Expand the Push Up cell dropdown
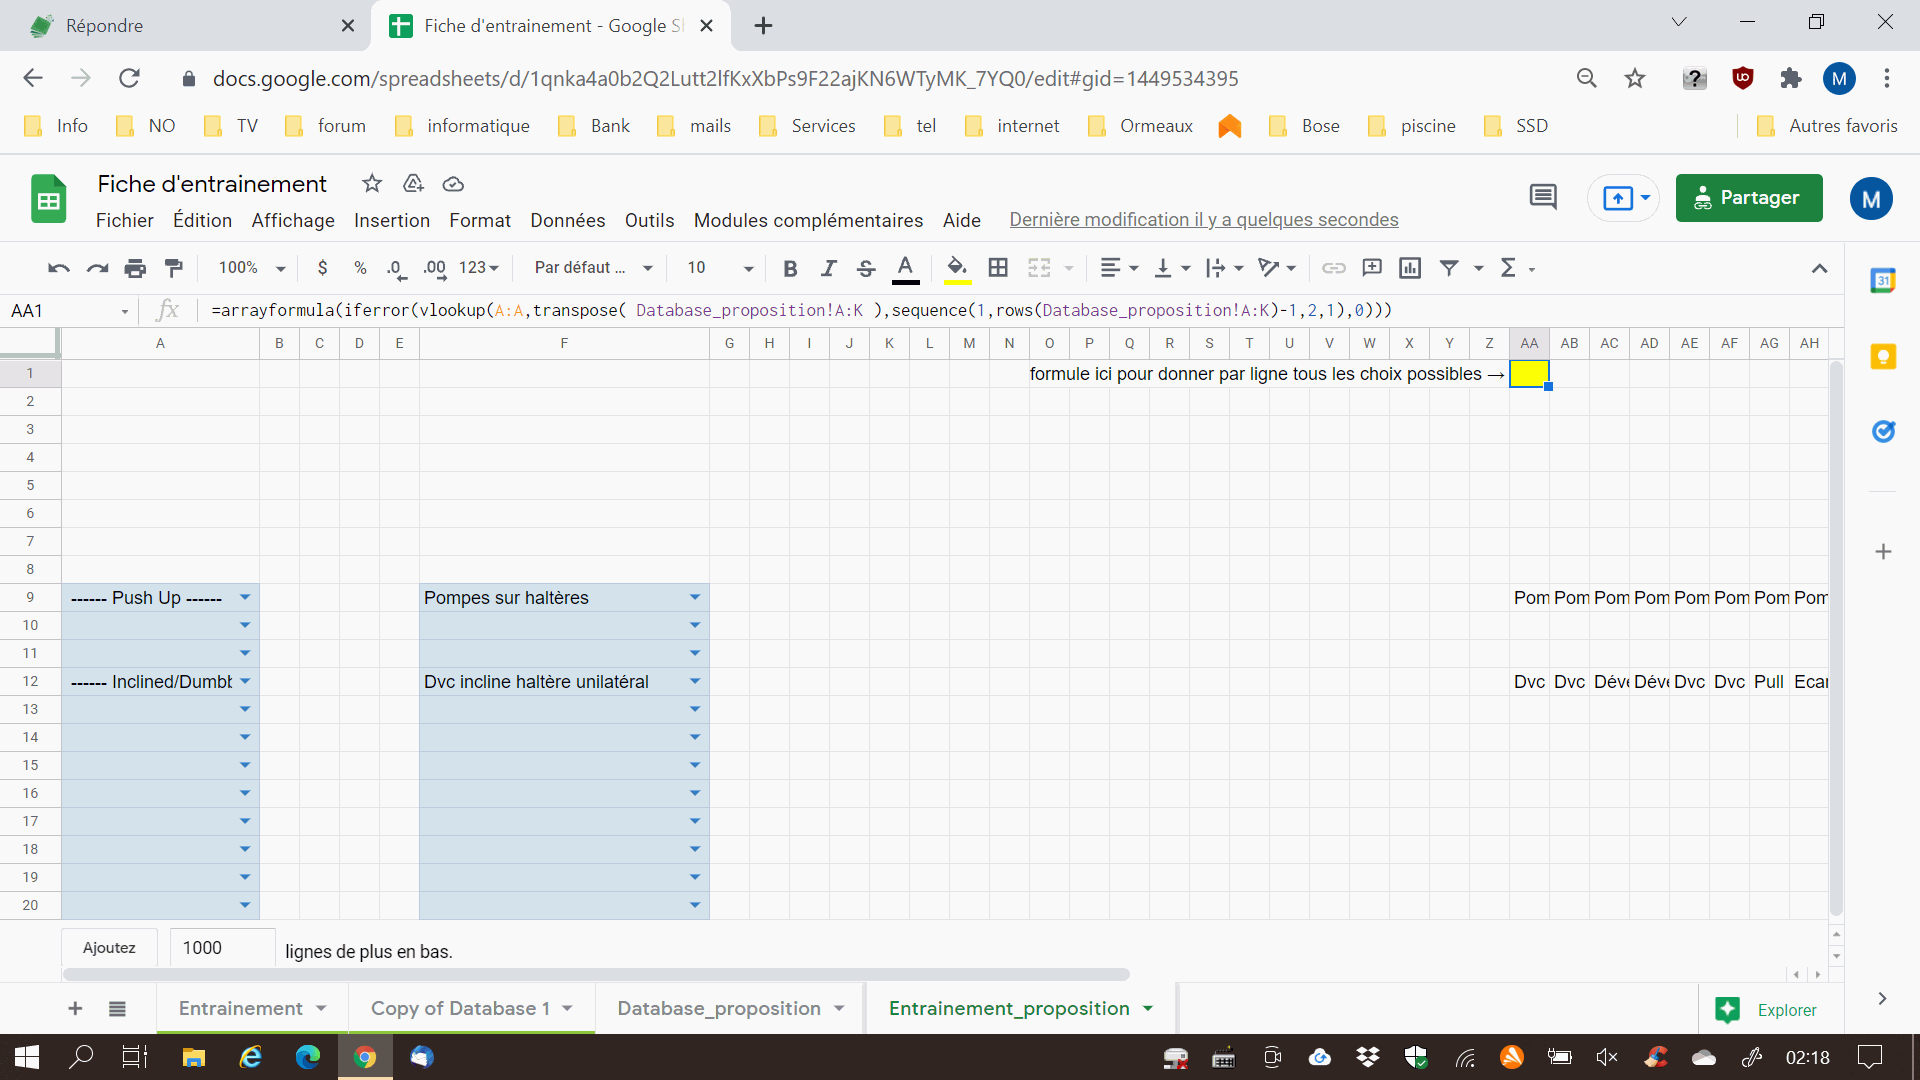 245,597
